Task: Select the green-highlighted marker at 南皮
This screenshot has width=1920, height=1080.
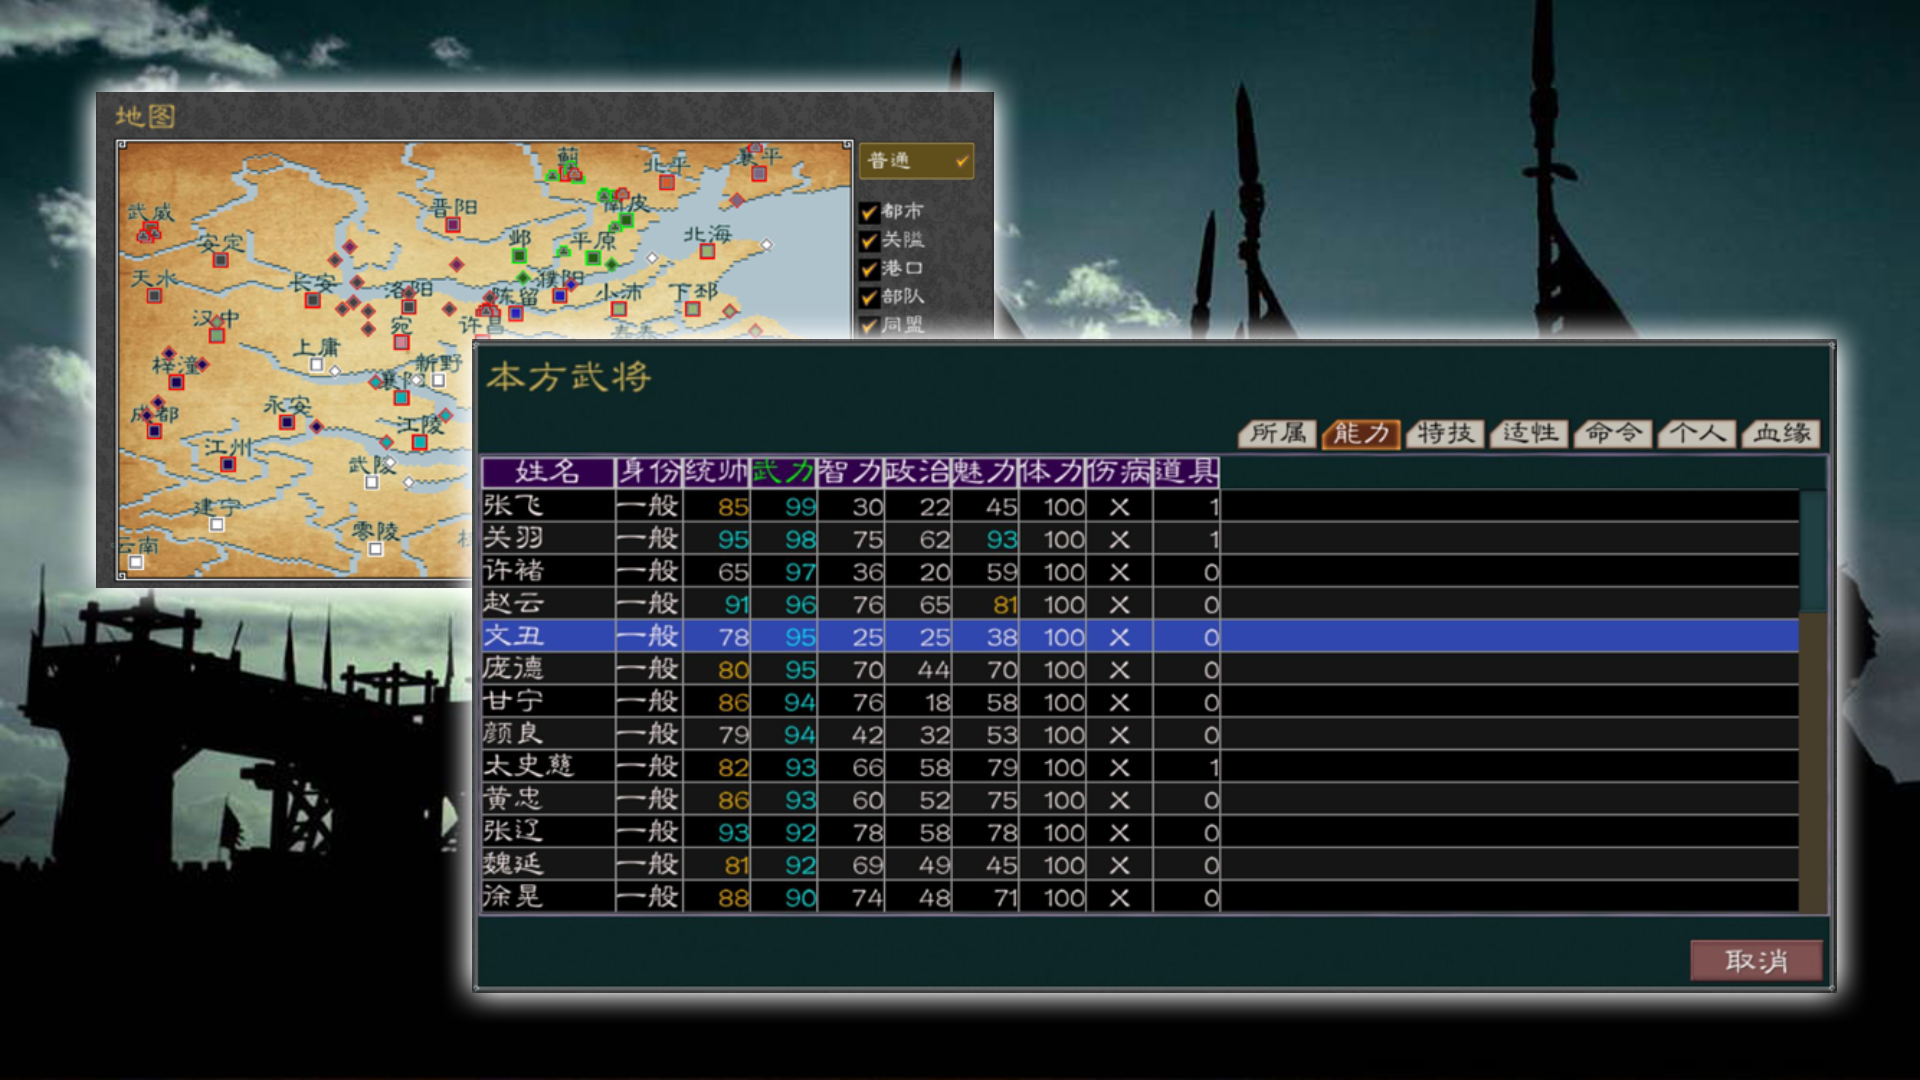Action: click(x=627, y=218)
